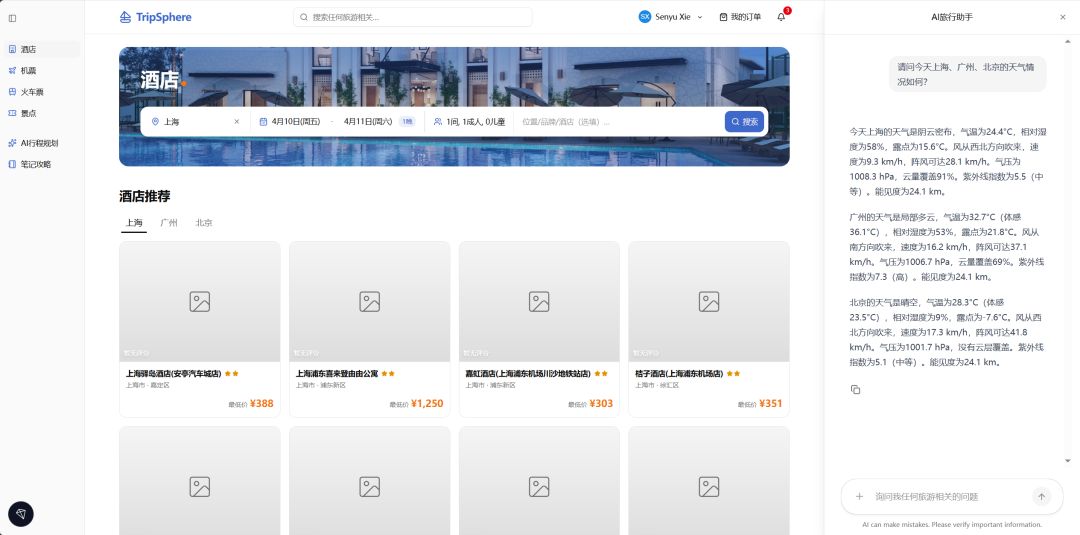
Task: Open 笔记攻略 in the sidebar
Action: click(x=42, y=165)
